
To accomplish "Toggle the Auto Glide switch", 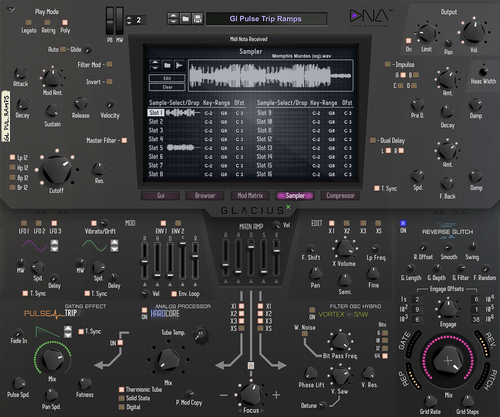I will pos(63,50).
